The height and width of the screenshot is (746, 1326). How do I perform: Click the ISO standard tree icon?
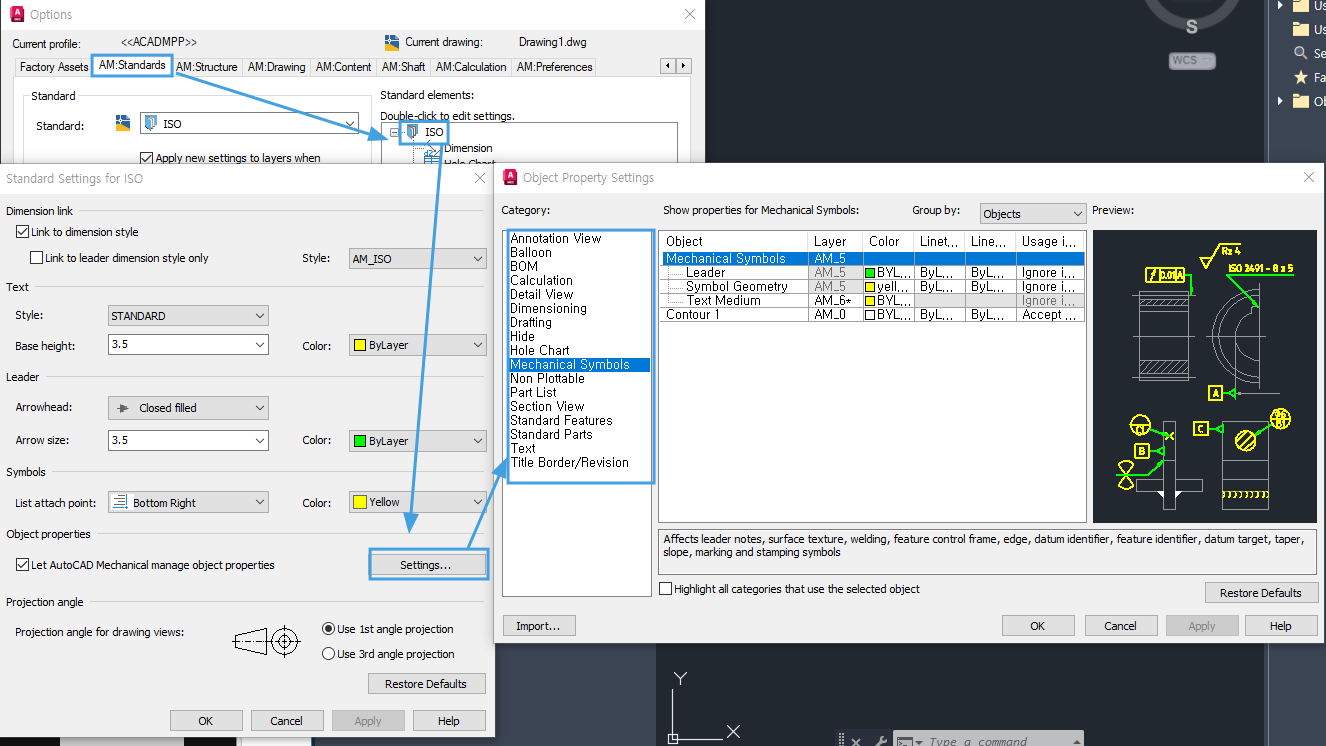point(412,131)
